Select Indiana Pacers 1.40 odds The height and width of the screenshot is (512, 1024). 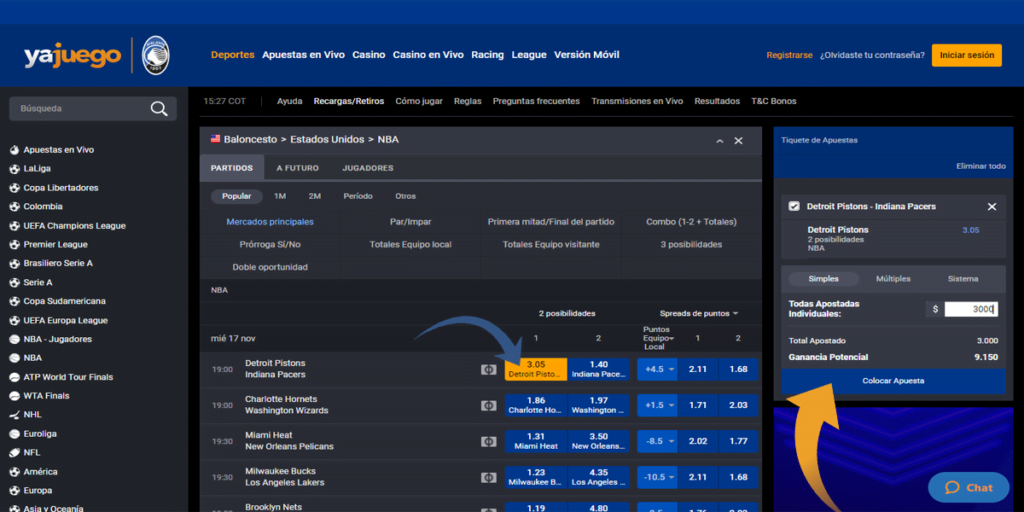tap(599, 369)
